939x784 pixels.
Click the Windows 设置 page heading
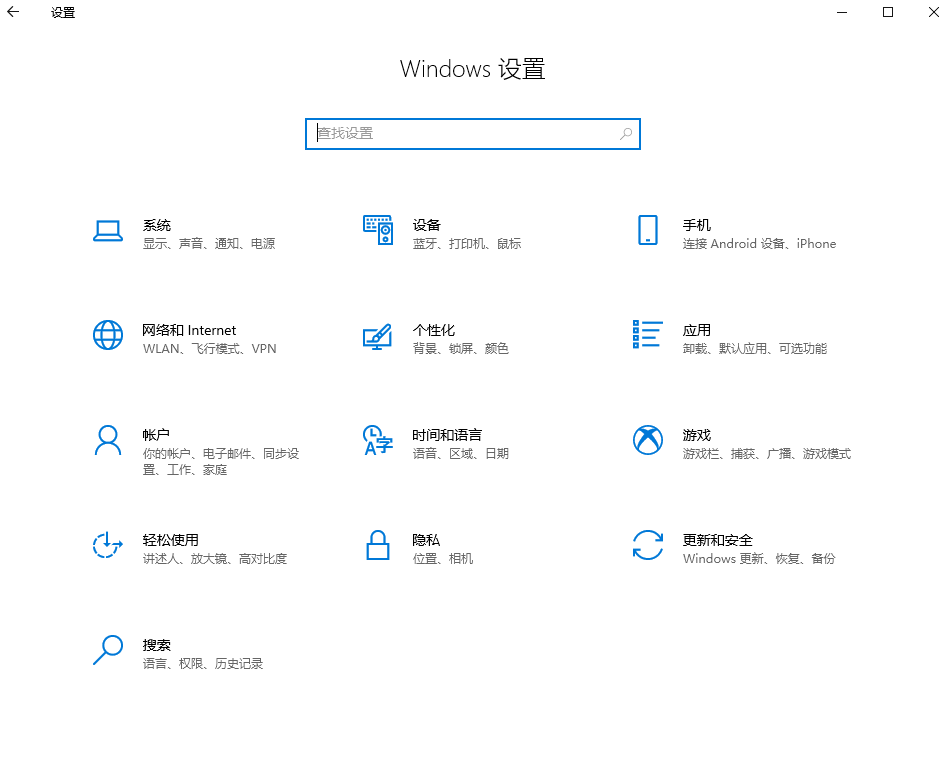pos(472,69)
